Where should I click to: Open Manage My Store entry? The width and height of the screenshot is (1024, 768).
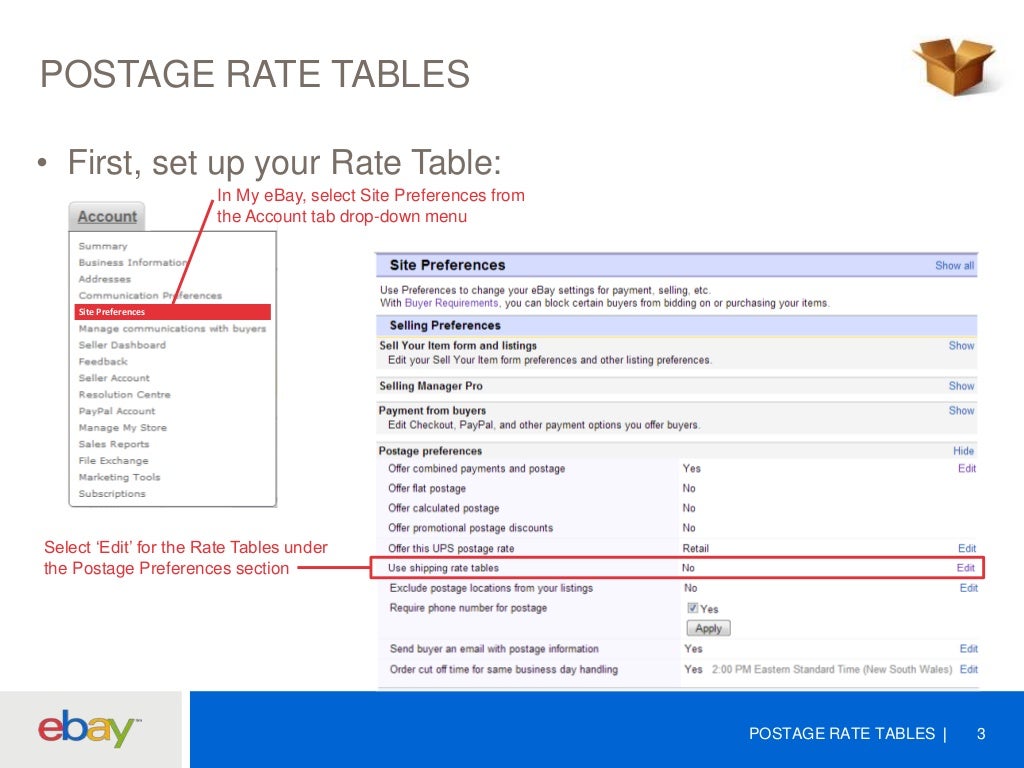(123, 427)
